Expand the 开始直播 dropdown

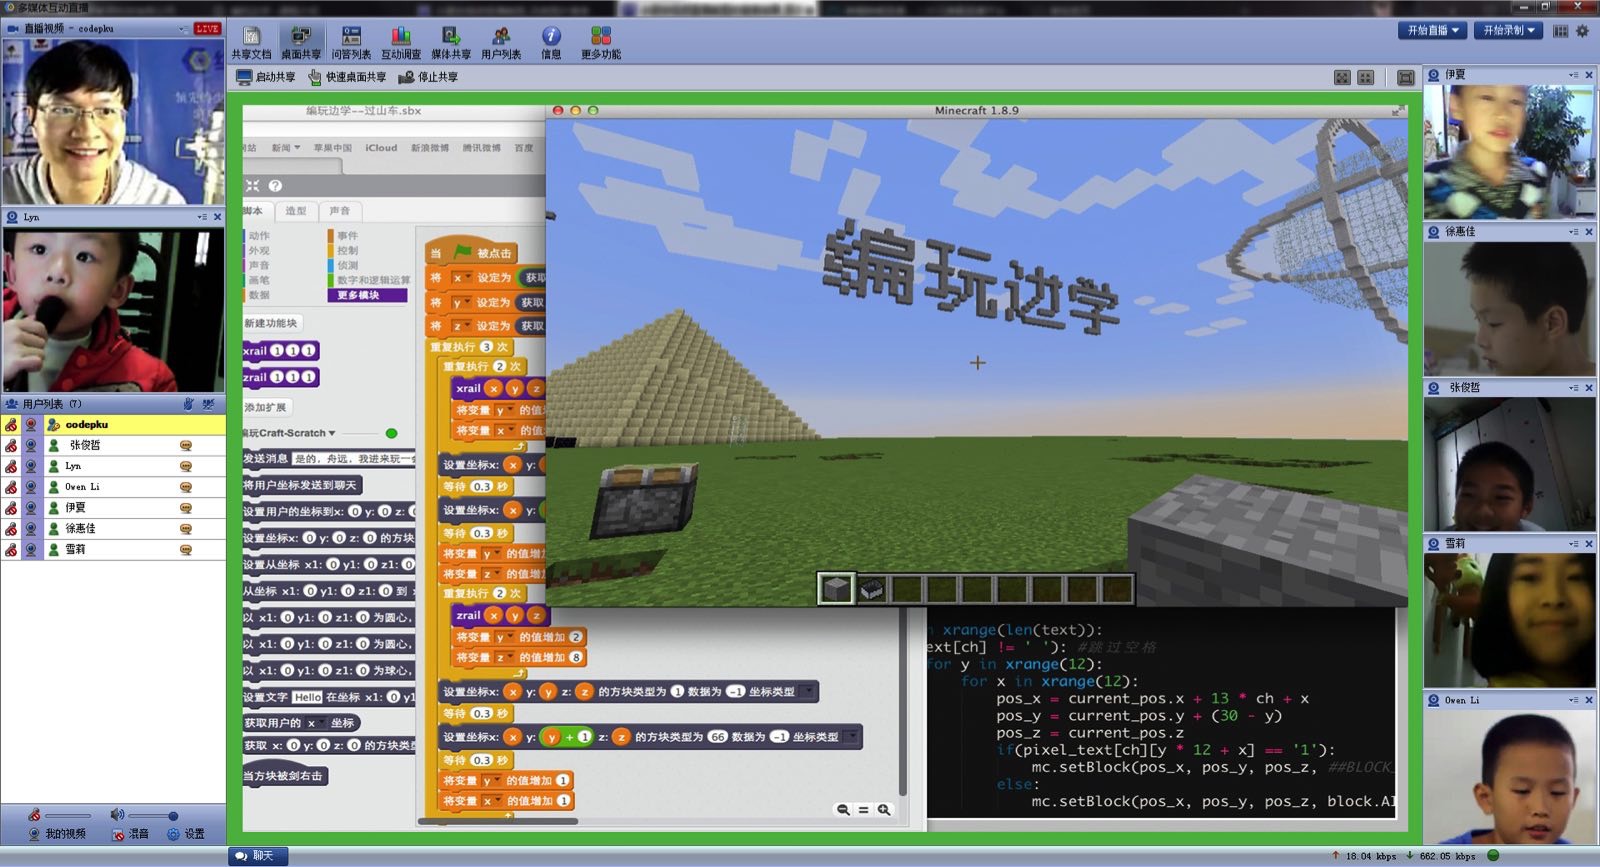pos(1433,31)
